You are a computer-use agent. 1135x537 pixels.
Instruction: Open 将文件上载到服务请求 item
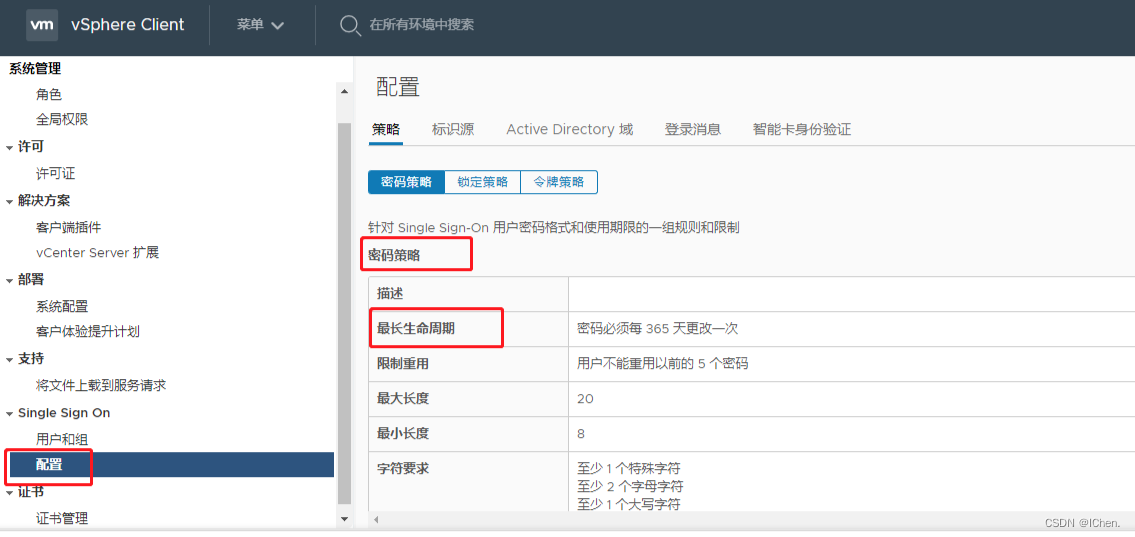pyautogui.click(x=101, y=386)
